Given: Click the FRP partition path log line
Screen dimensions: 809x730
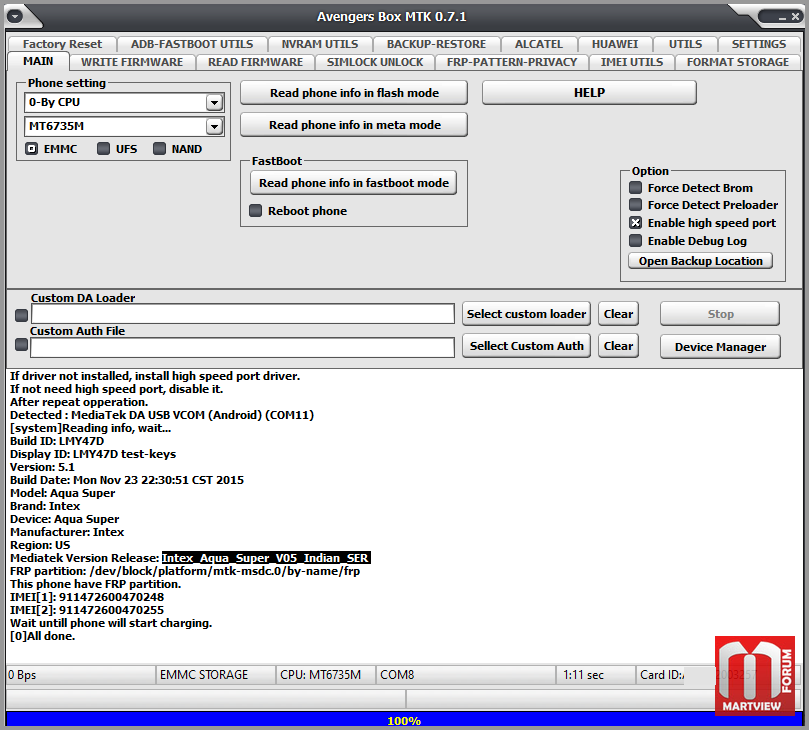Looking at the screenshot, I should point(185,571).
